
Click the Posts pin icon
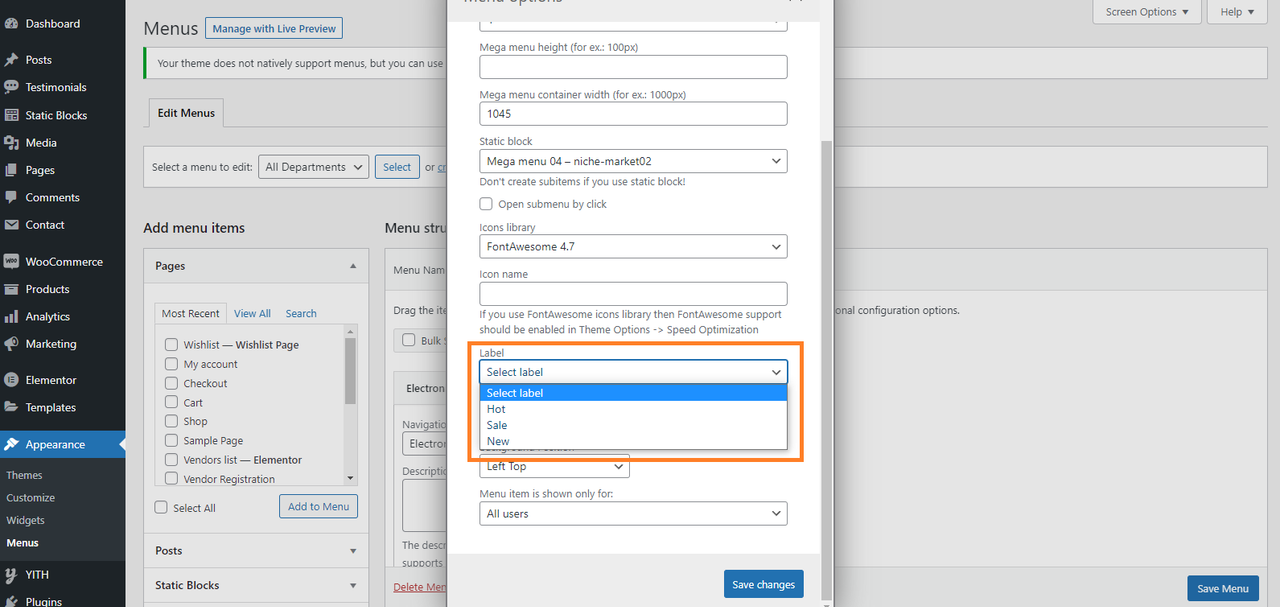click(x=12, y=60)
